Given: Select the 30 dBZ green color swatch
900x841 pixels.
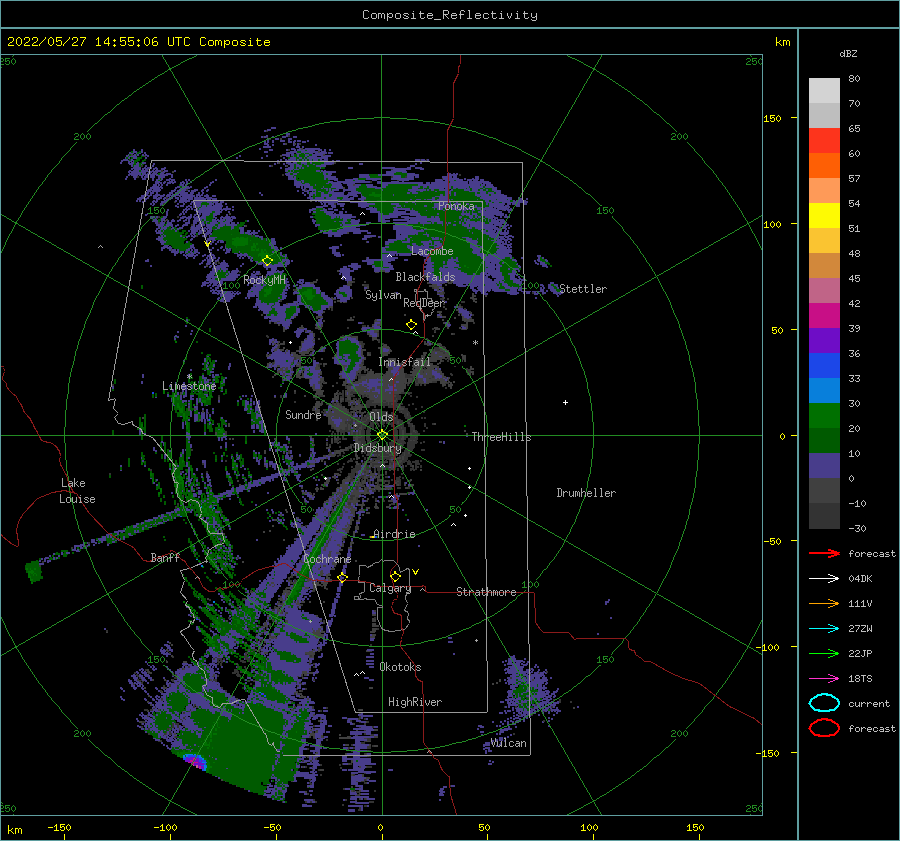Looking at the screenshot, I should tap(824, 415).
